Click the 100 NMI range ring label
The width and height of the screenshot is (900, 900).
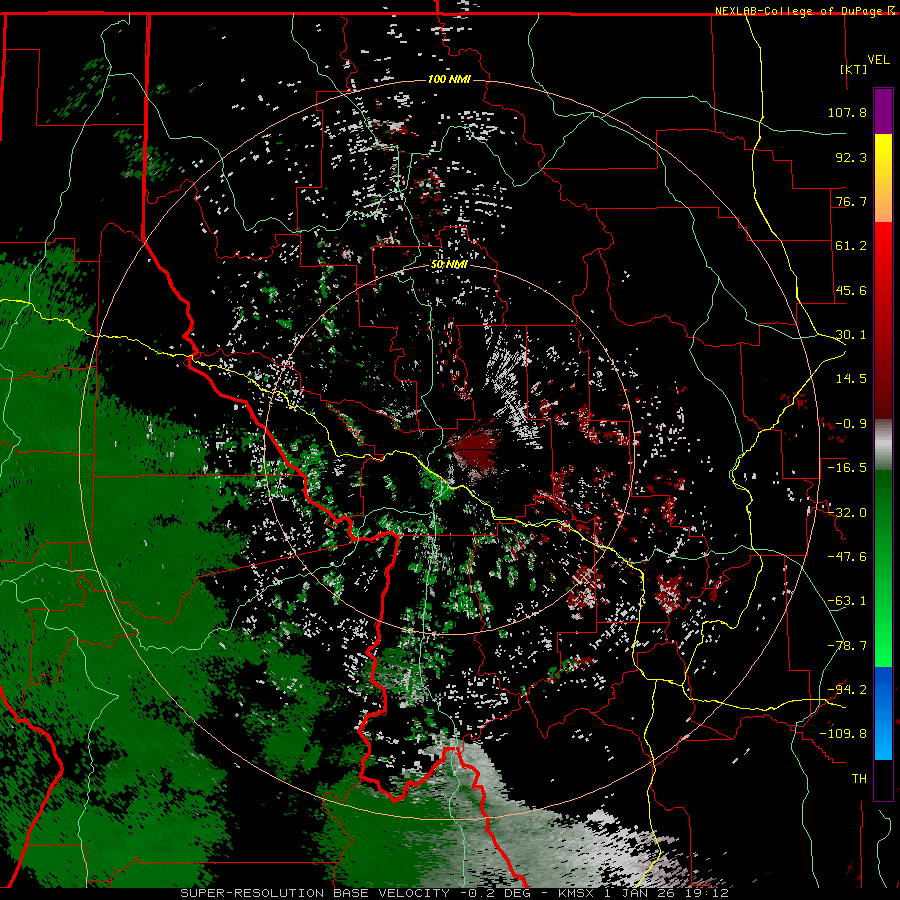[x=449, y=79]
